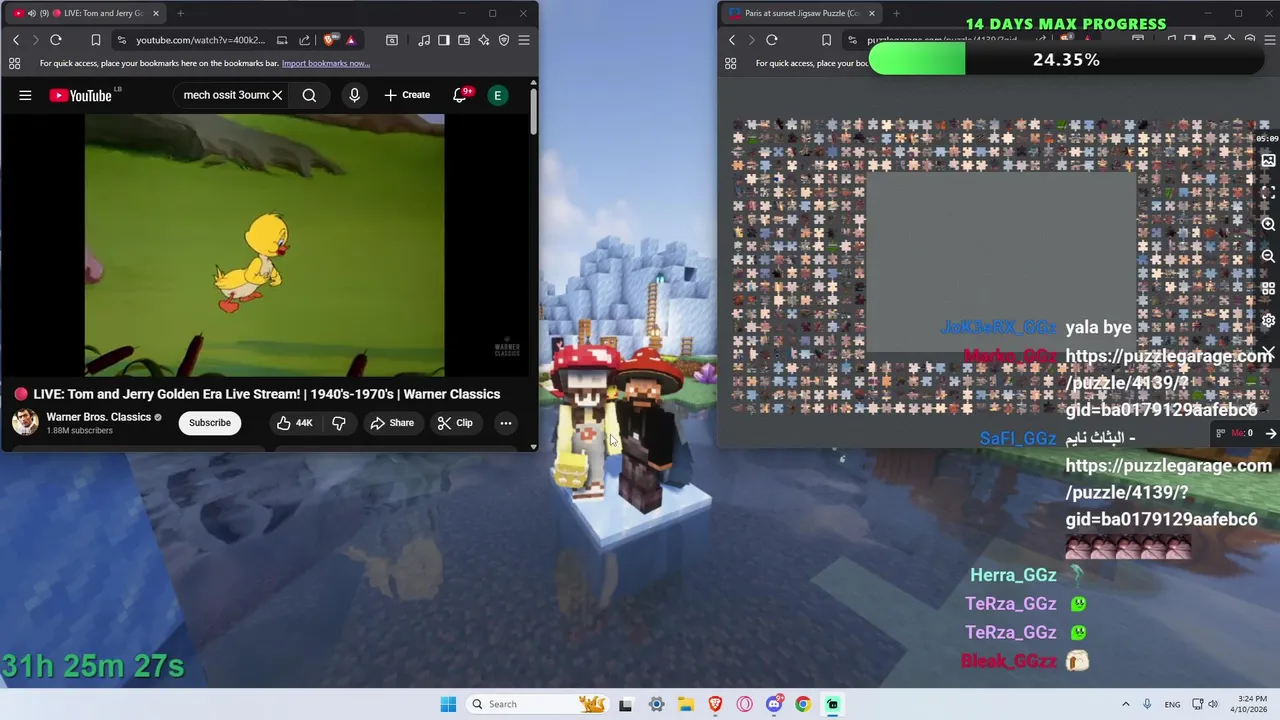Open Brave main menu in YouTube window
Image resolution: width=1280 pixels, height=720 pixels.
(x=524, y=40)
